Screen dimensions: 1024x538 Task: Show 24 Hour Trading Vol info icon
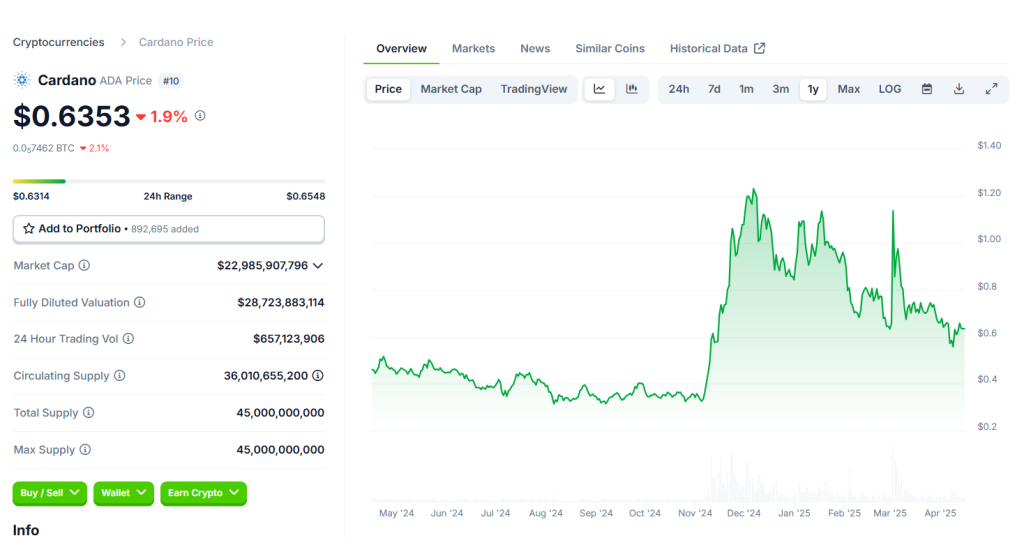(129, 338)
